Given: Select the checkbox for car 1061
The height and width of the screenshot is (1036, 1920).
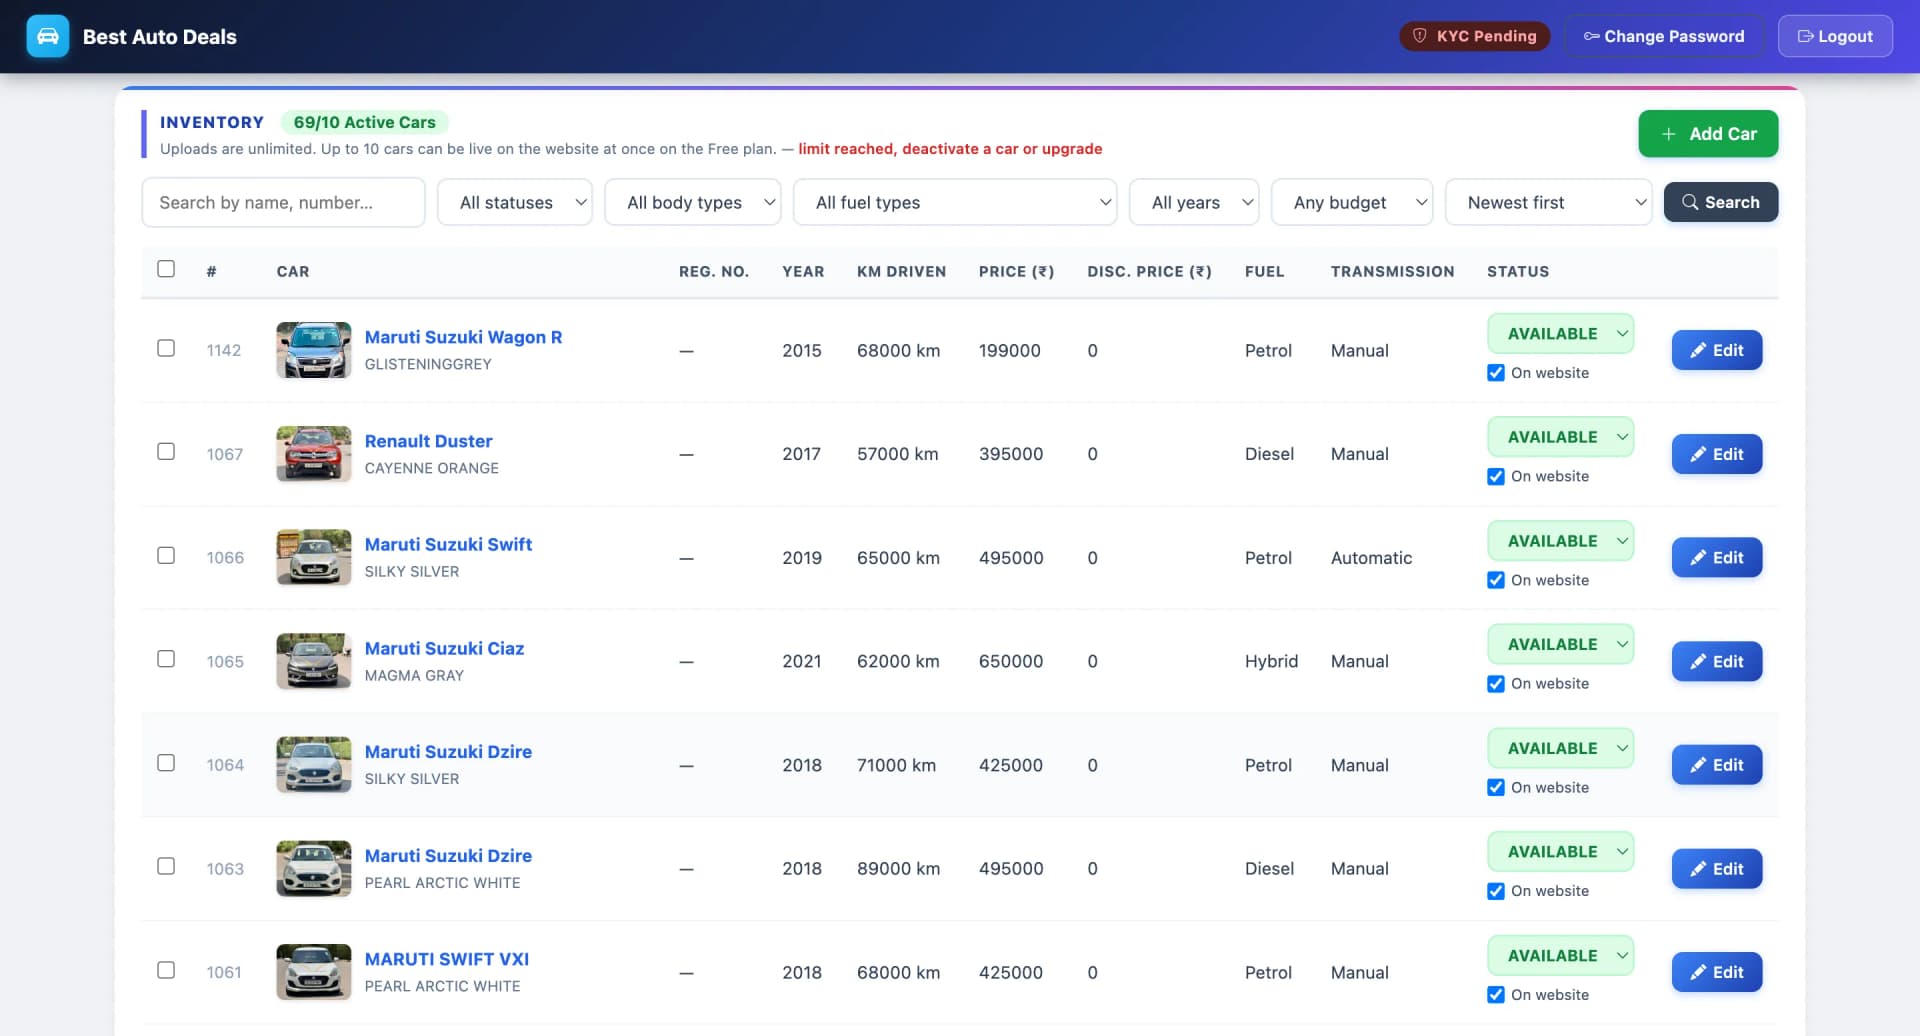Looking at the screenshot, I should 166,970.
